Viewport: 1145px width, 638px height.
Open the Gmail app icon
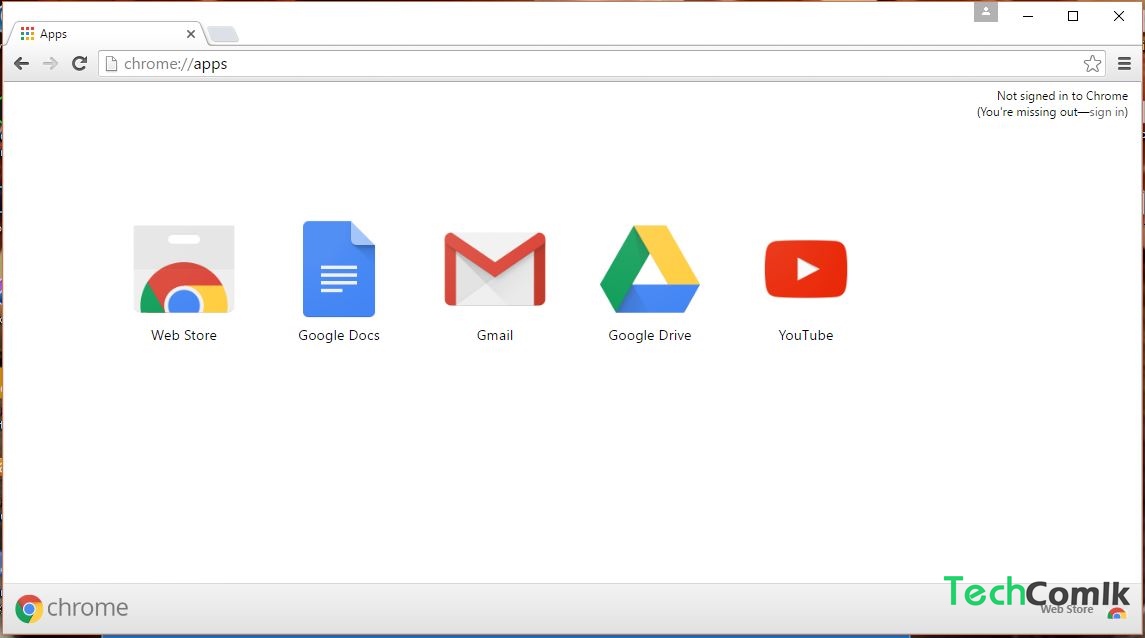click(x=495, y=269)
